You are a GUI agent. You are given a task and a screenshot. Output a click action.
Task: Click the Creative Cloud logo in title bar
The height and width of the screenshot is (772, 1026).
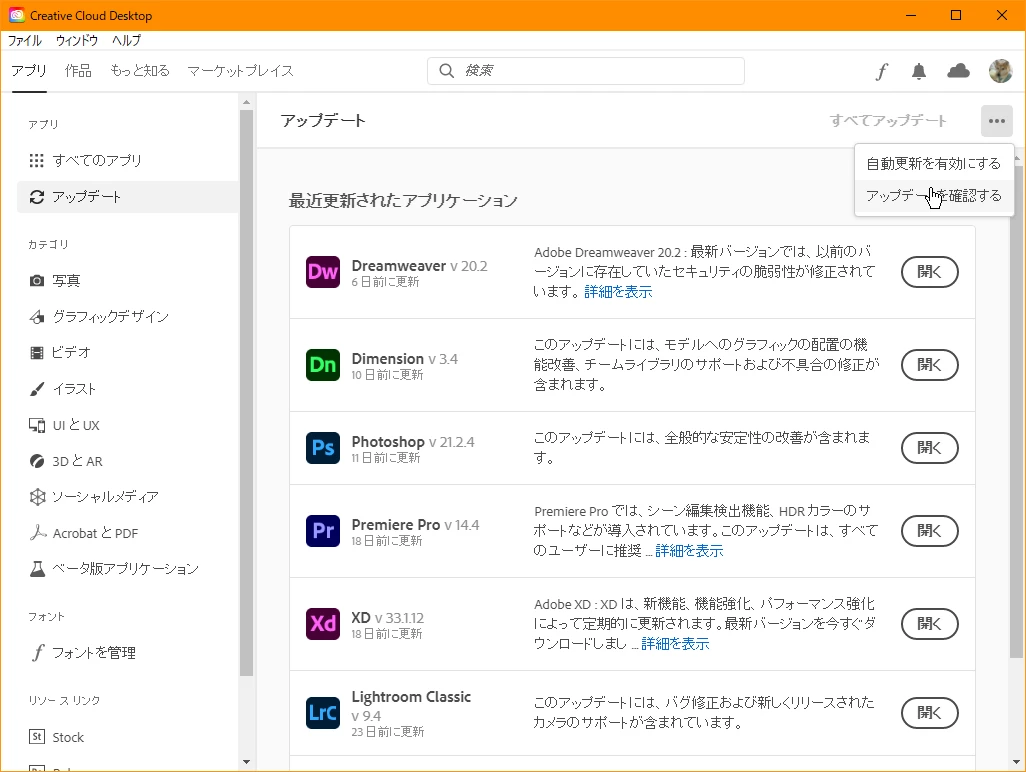(x=16, y=15)
